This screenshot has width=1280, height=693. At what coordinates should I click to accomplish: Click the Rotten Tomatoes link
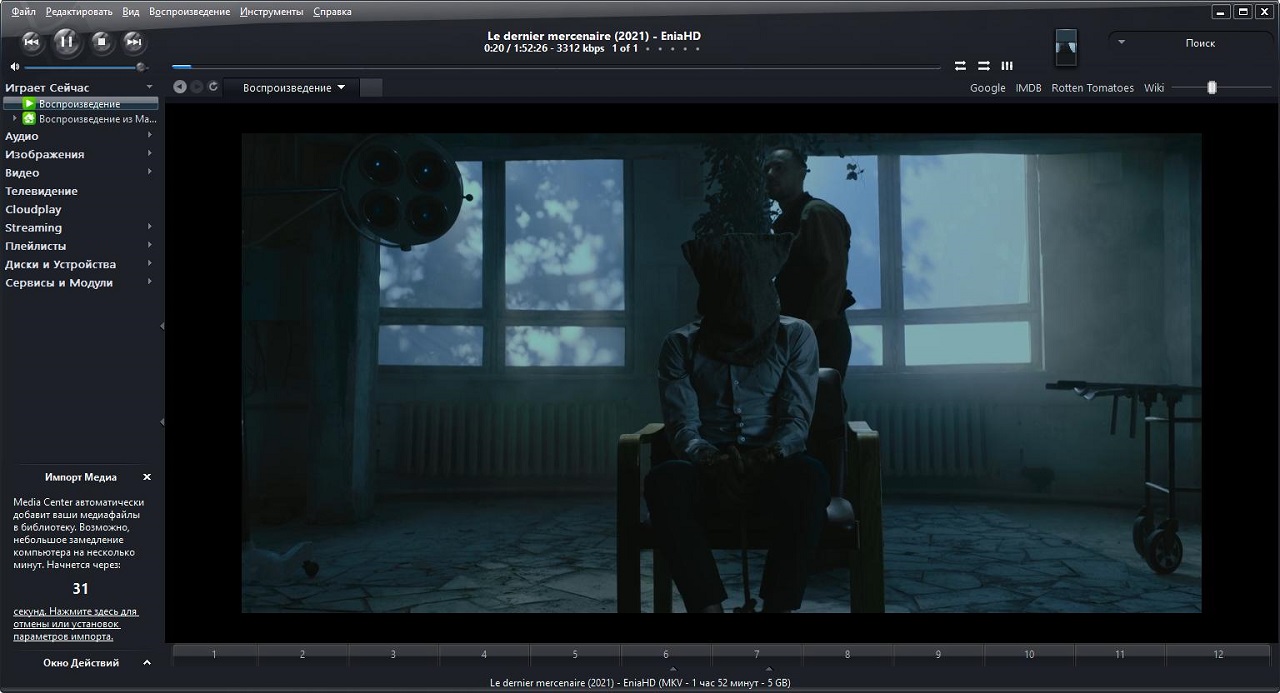[1092, 88]
